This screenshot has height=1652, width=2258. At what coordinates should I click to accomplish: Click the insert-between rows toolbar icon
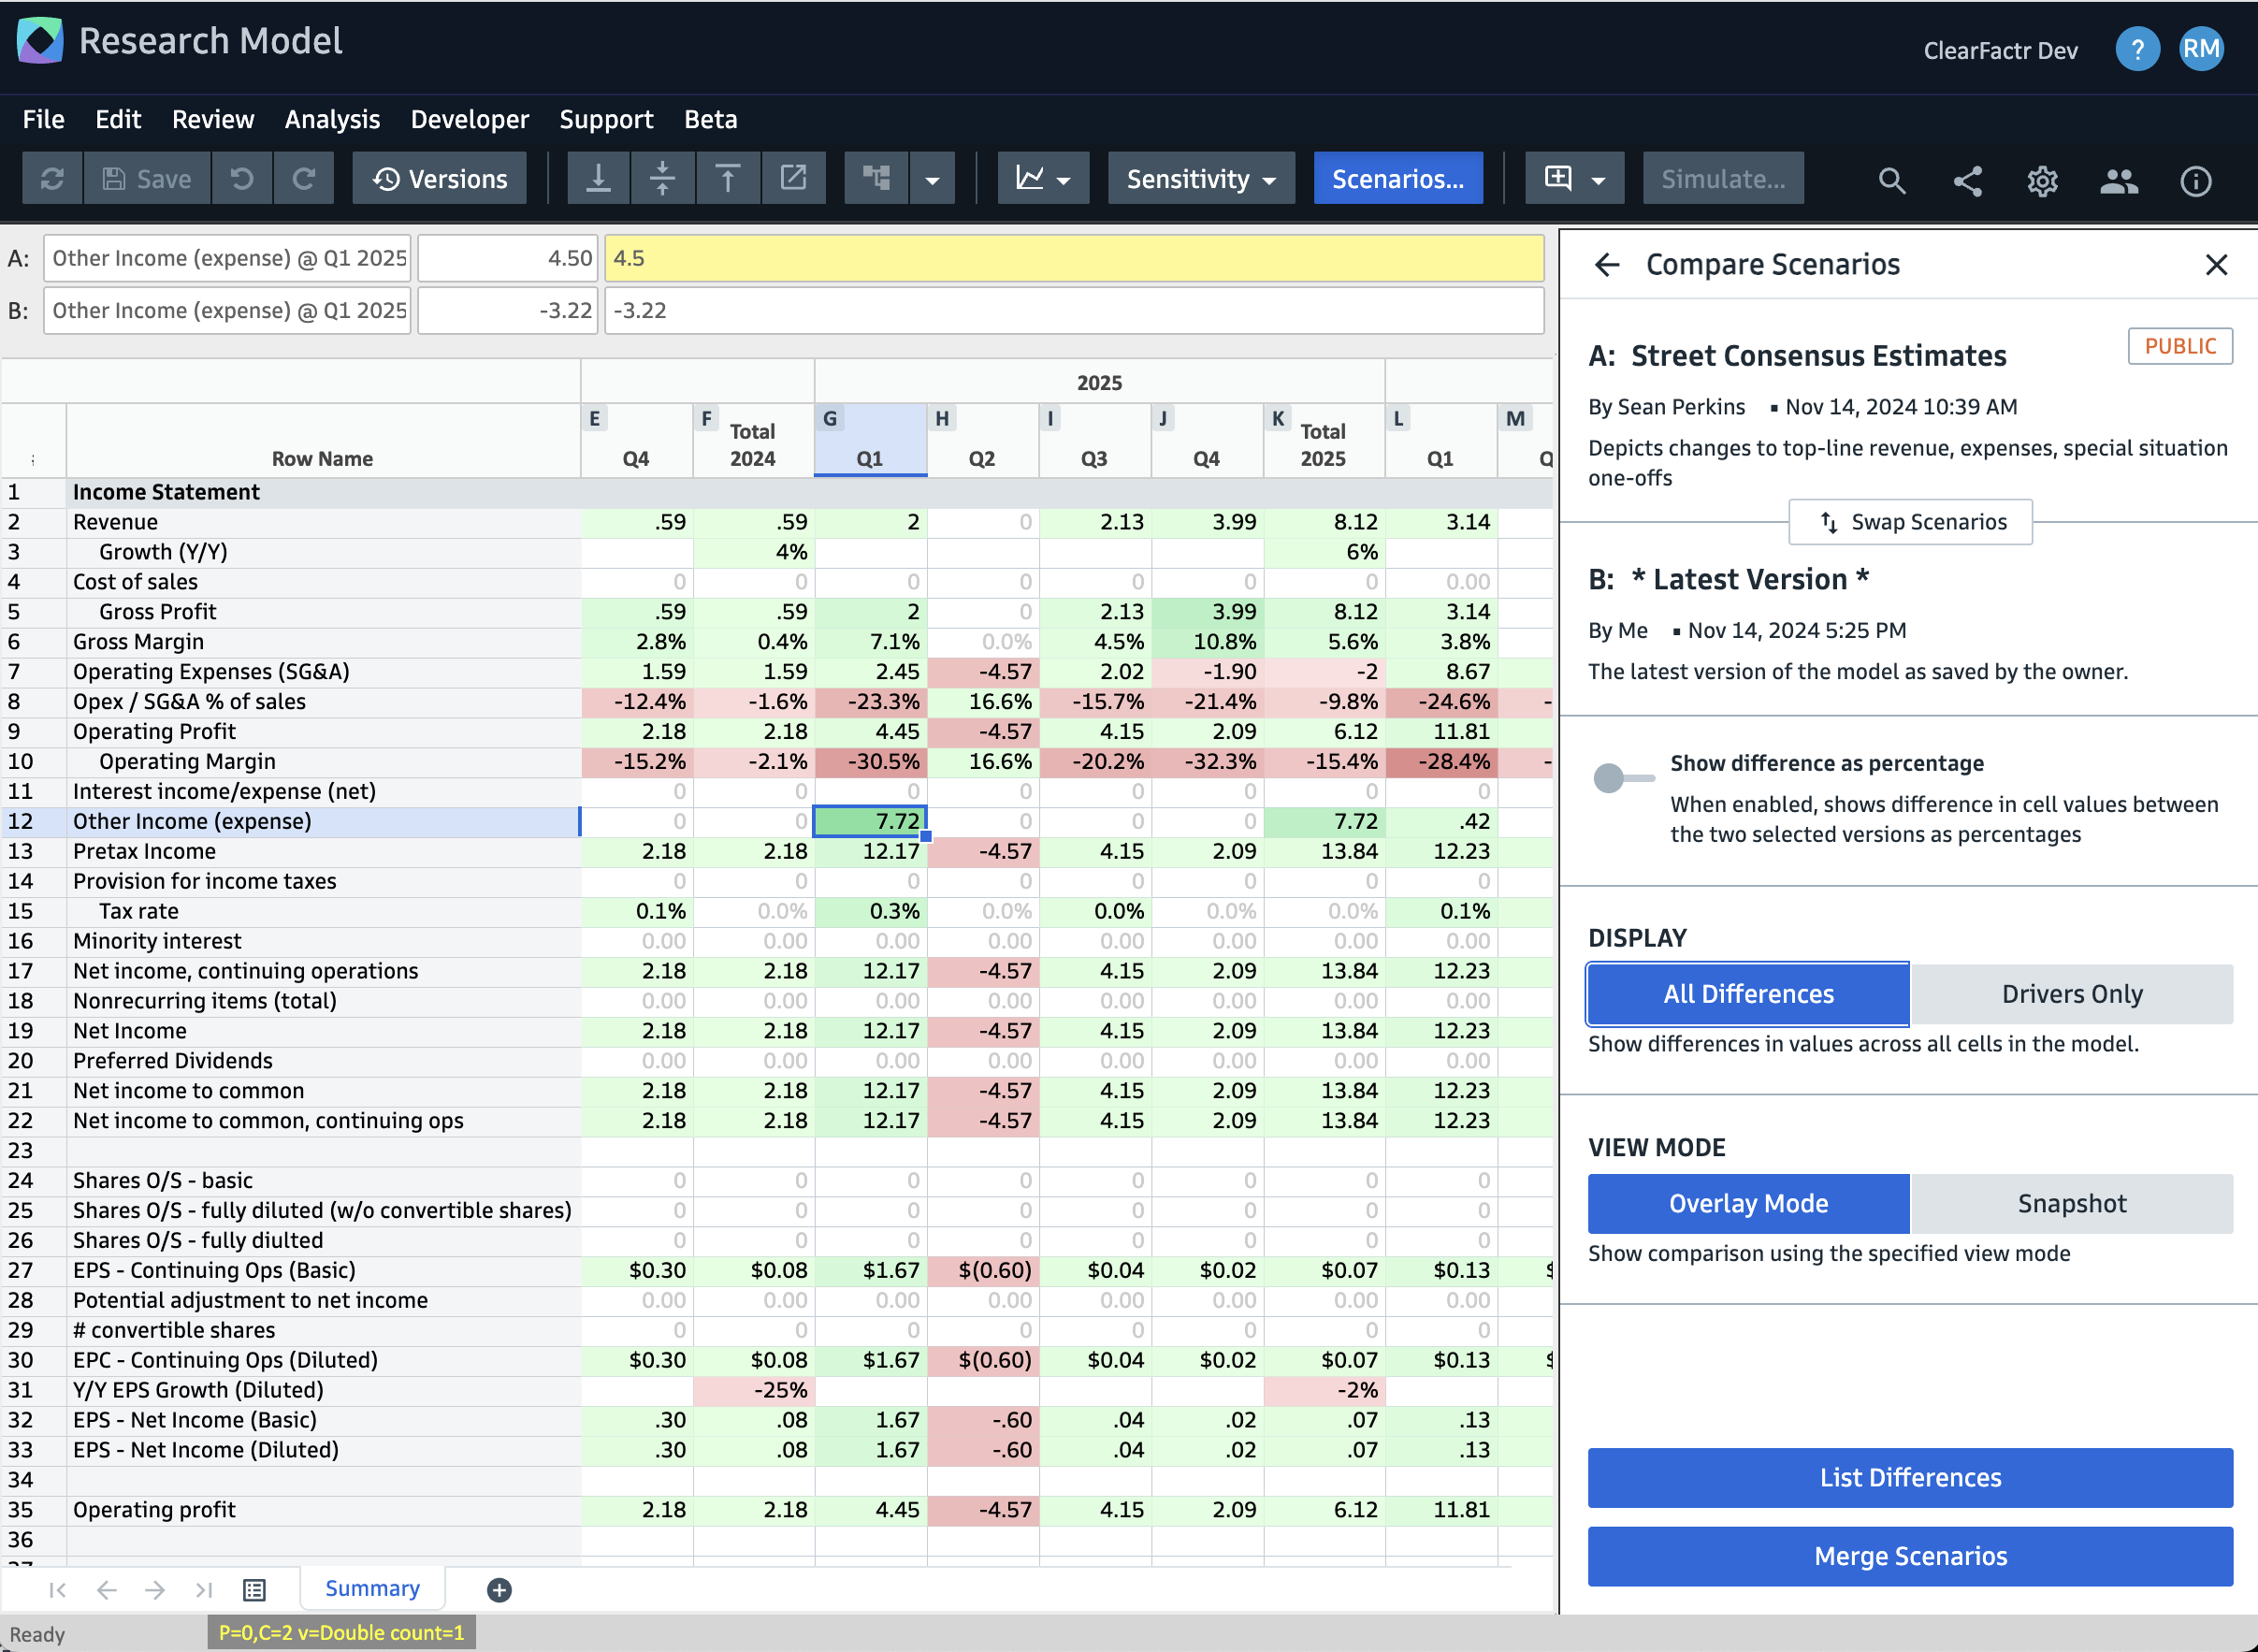point(662,179)
